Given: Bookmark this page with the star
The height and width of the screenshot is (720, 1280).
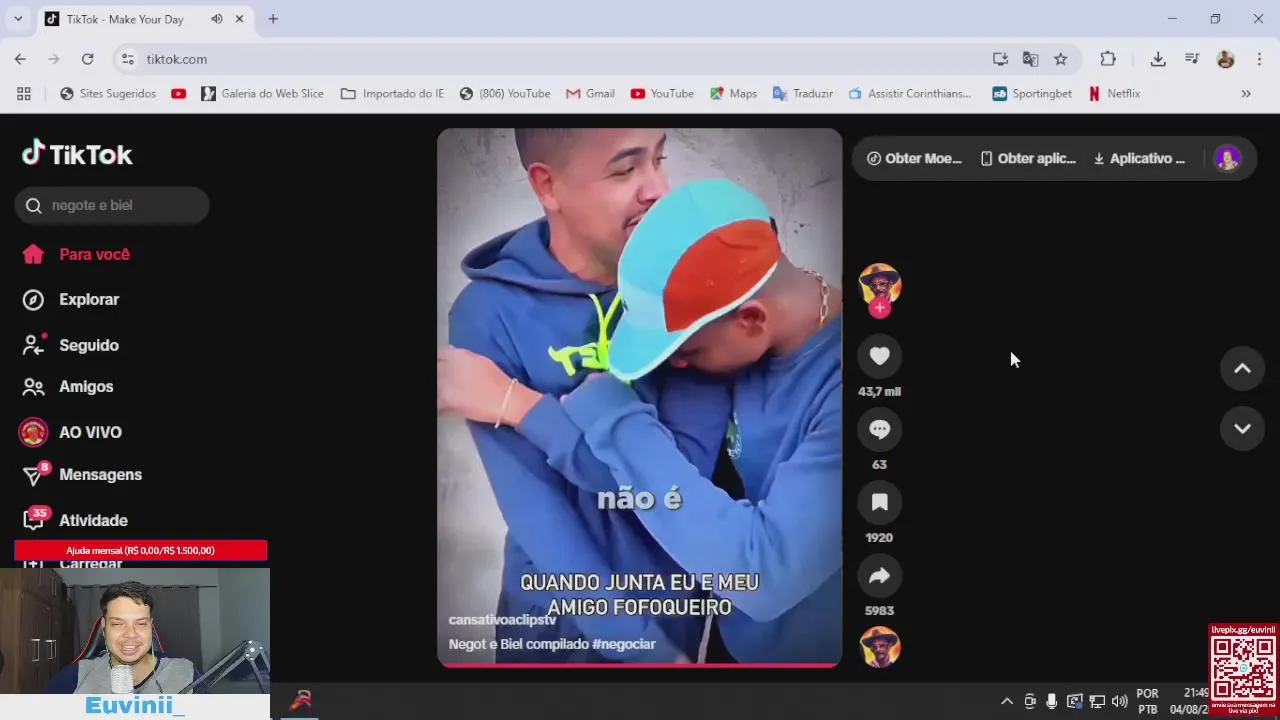Looking at the screenshot, I should pos(1060,59).
